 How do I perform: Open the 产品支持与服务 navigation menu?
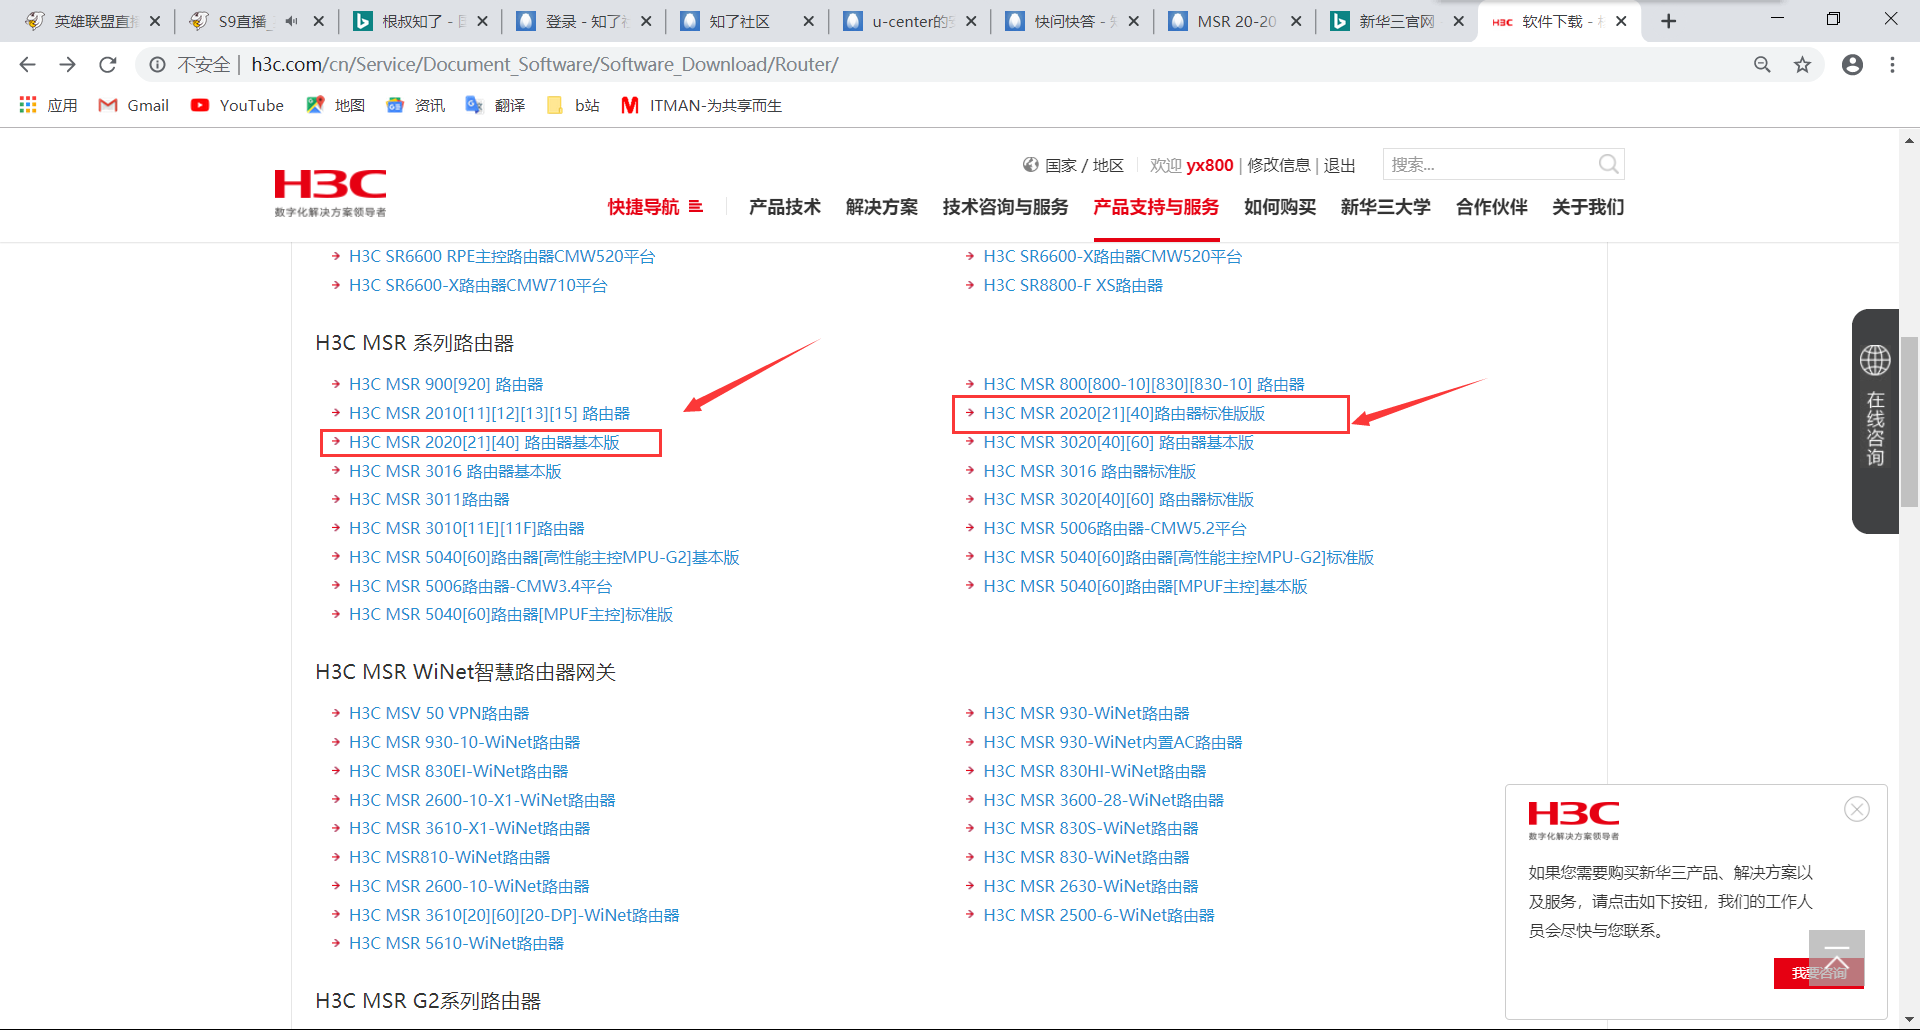coord(1156,207)
